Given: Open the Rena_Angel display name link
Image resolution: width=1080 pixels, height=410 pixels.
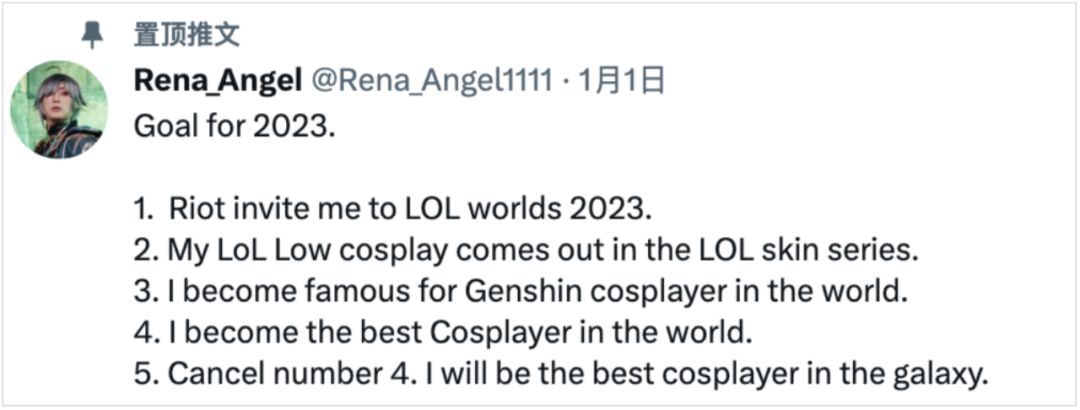Looking at the screenshot, I should (x=217, y=80).
